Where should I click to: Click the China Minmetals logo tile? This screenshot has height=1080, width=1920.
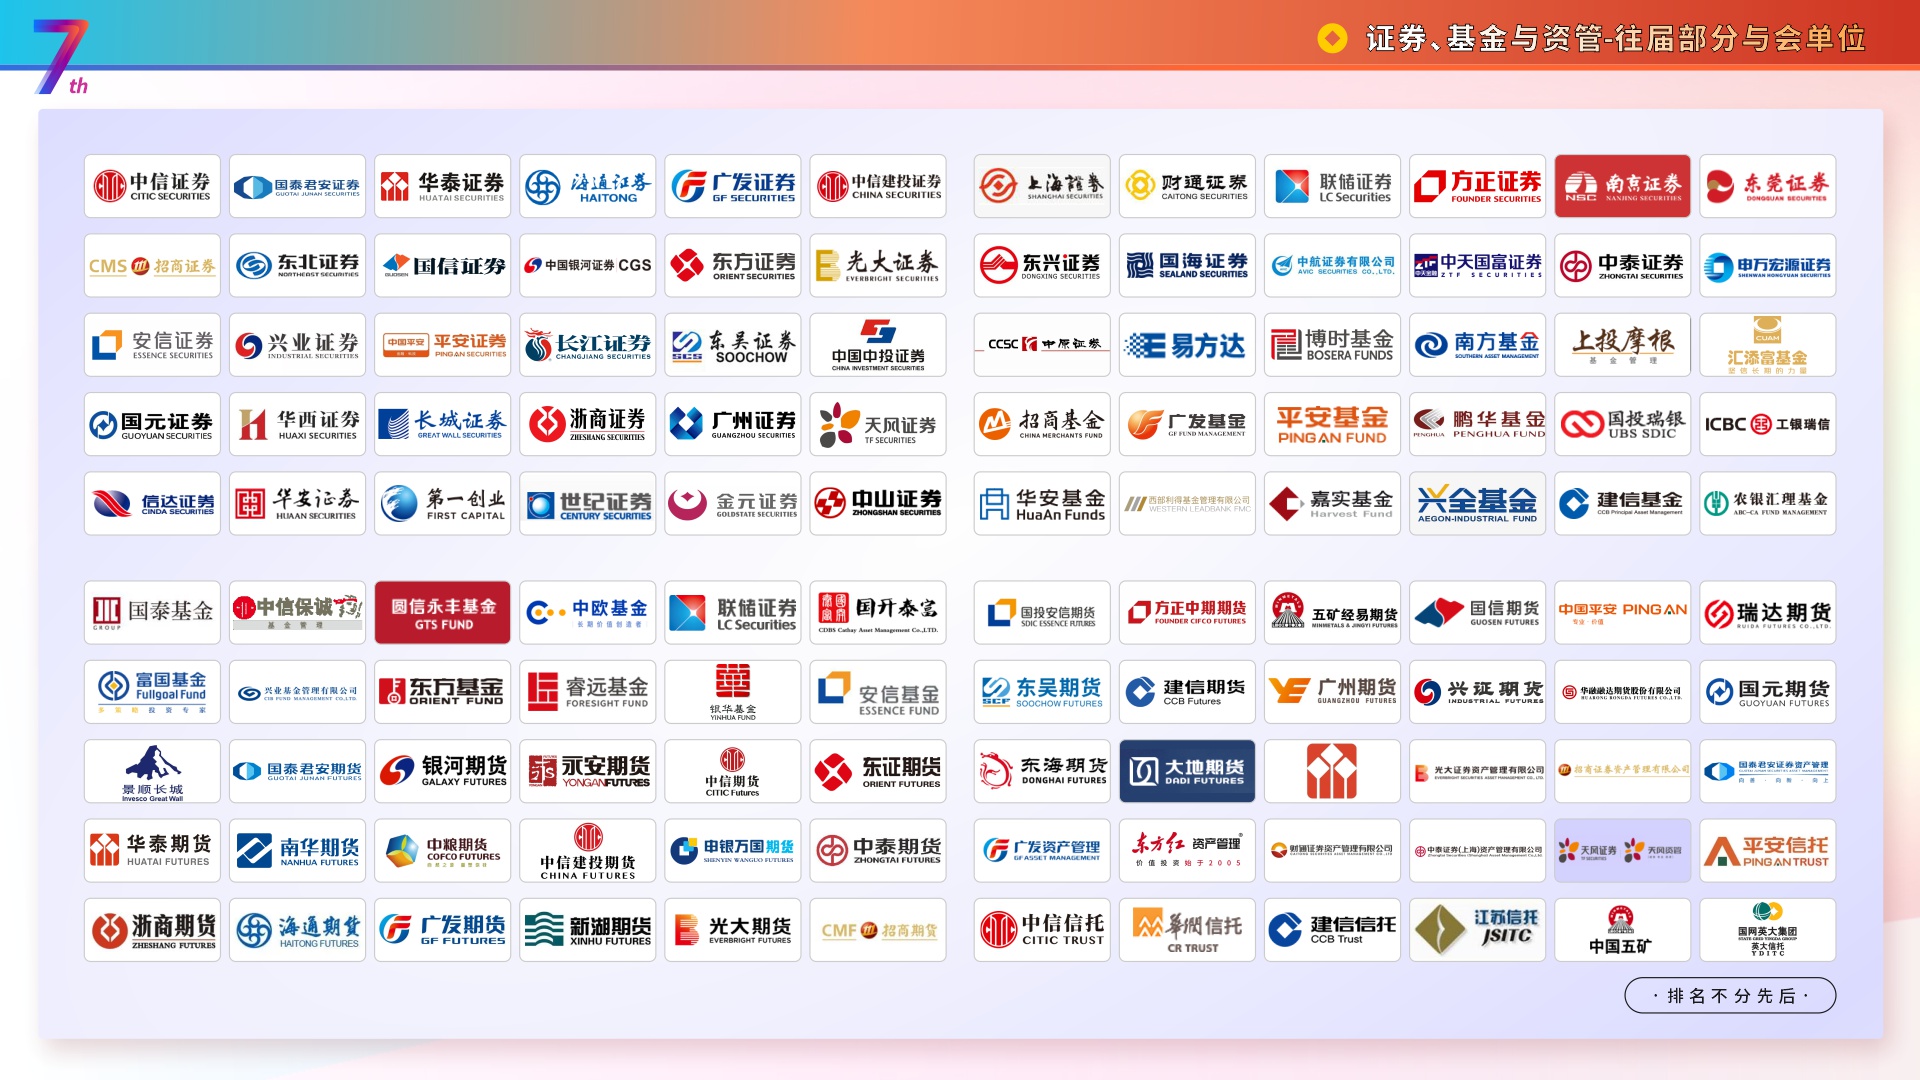[x=1623, y=930]
